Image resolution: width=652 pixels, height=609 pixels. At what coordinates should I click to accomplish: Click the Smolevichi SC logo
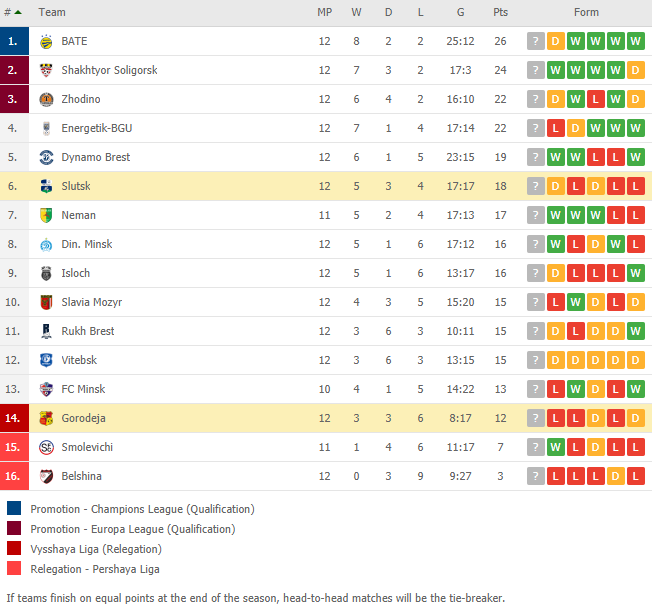pos(46,447)
